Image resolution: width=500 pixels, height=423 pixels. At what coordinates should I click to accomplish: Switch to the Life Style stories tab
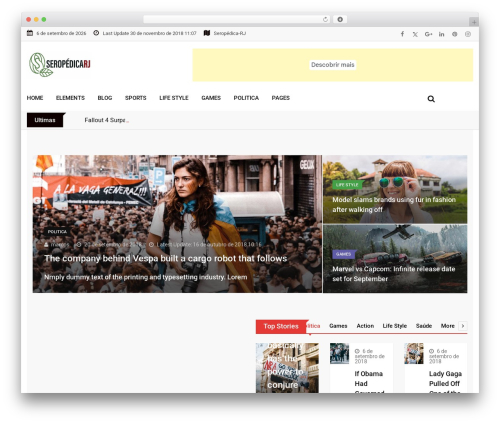click(395, 326)
